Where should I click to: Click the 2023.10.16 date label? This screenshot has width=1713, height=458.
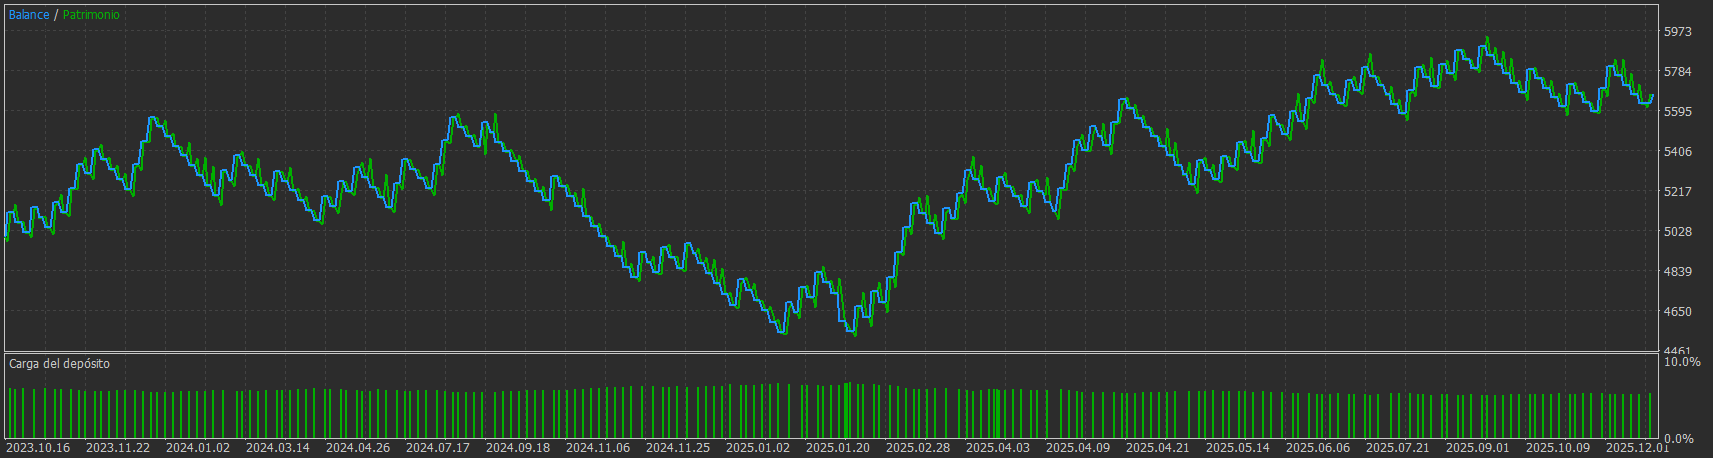[x=38, y=448]
